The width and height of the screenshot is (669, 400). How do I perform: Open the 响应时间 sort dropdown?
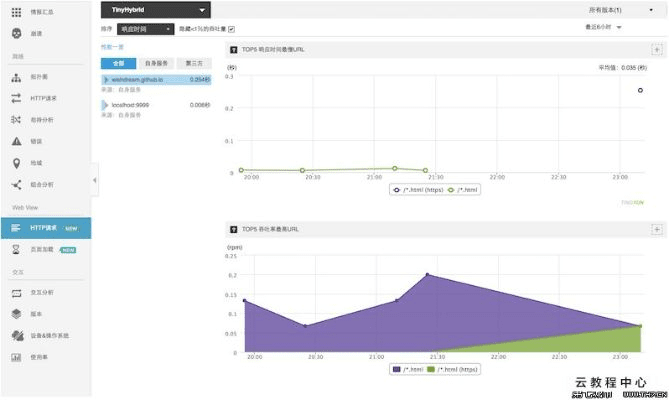point(145,29)
